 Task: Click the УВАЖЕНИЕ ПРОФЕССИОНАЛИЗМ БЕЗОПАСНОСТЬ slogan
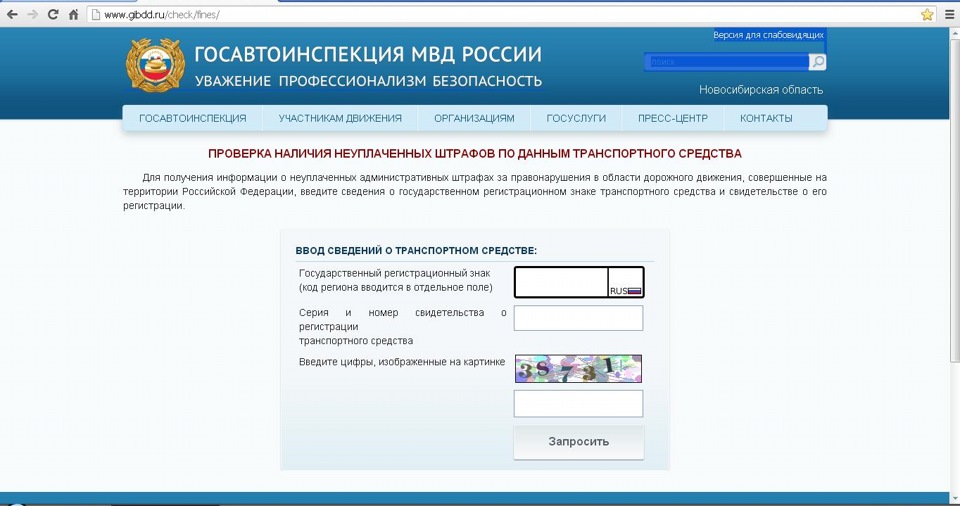[369, 81]
